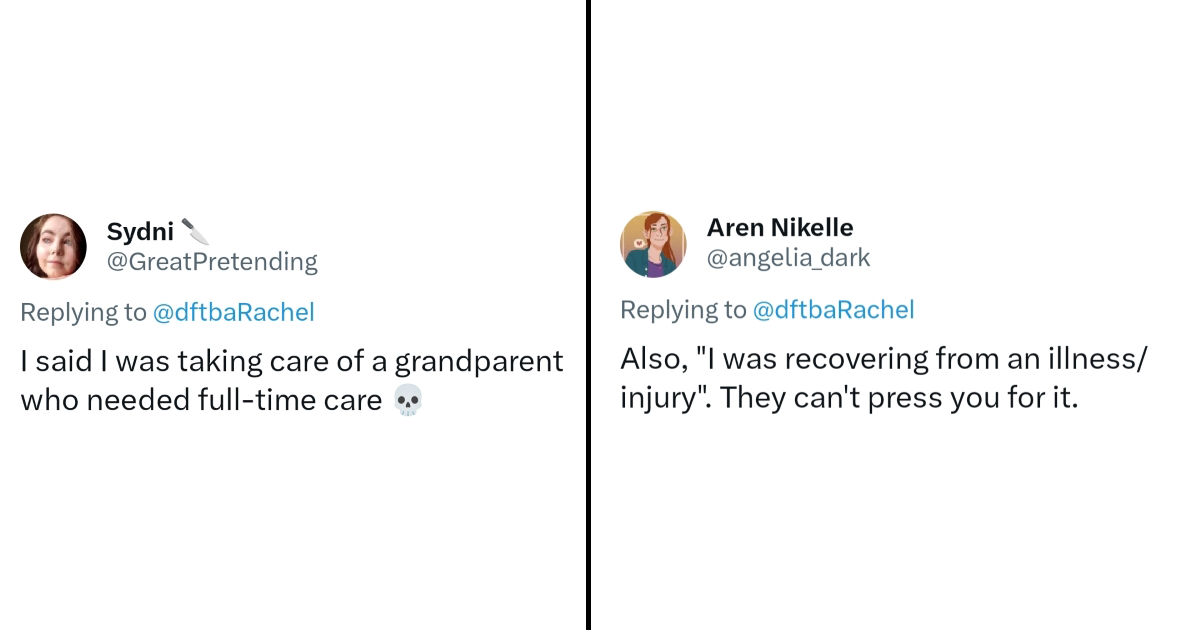The height and width of the screenshot is (630, 1200).
Task: Open the Sydni display name
Action: coord(140,232)
